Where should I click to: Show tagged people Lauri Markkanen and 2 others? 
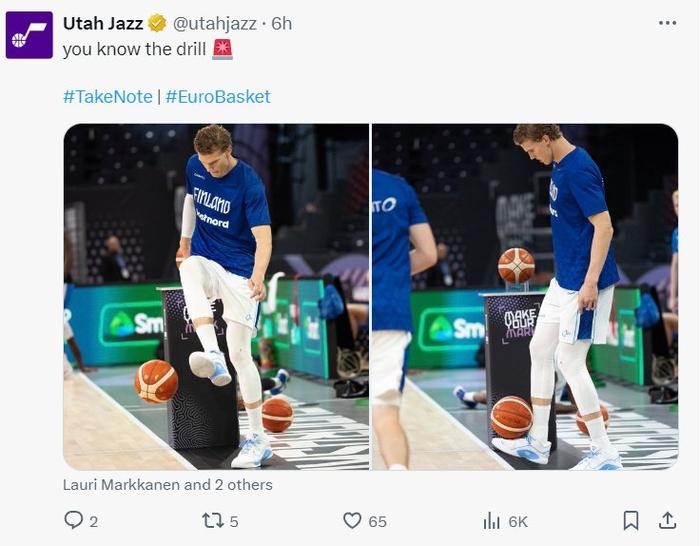pyautogui.click(x=167, y=485)
